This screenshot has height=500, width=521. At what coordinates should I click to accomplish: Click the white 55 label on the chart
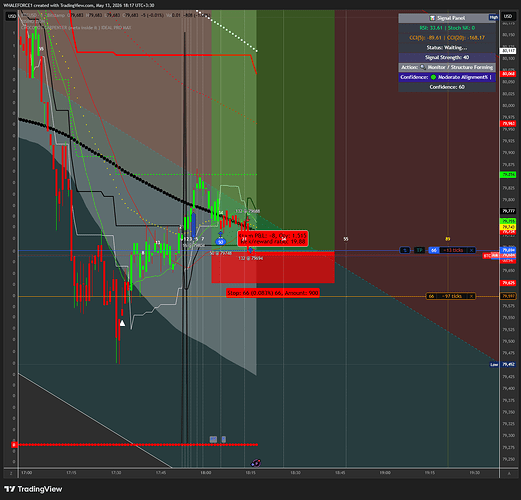pyautogui.click(x=346, y=239)
